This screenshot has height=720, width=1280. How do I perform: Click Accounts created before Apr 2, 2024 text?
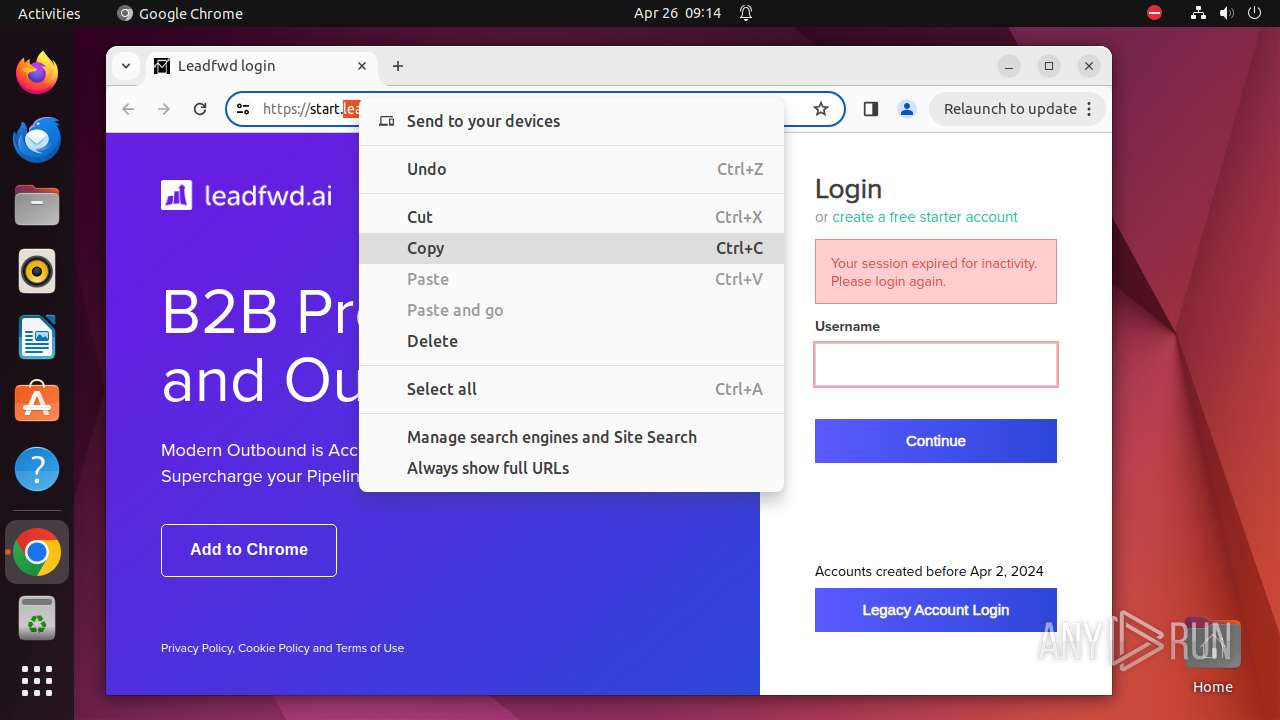(929, 572)
